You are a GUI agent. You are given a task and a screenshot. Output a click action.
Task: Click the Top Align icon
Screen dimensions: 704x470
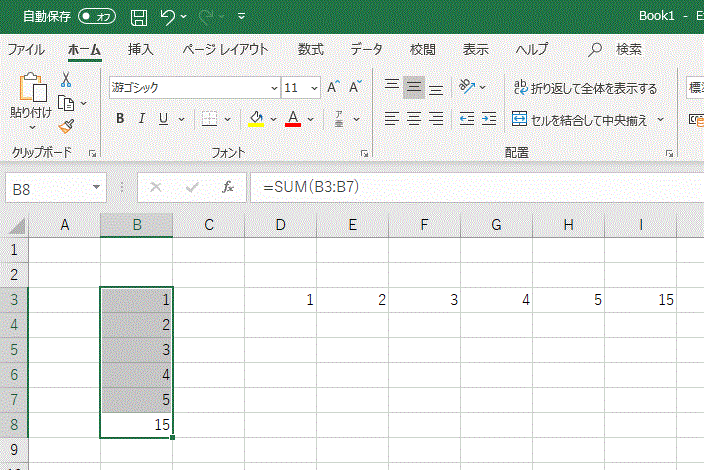(x=392, y=88)
